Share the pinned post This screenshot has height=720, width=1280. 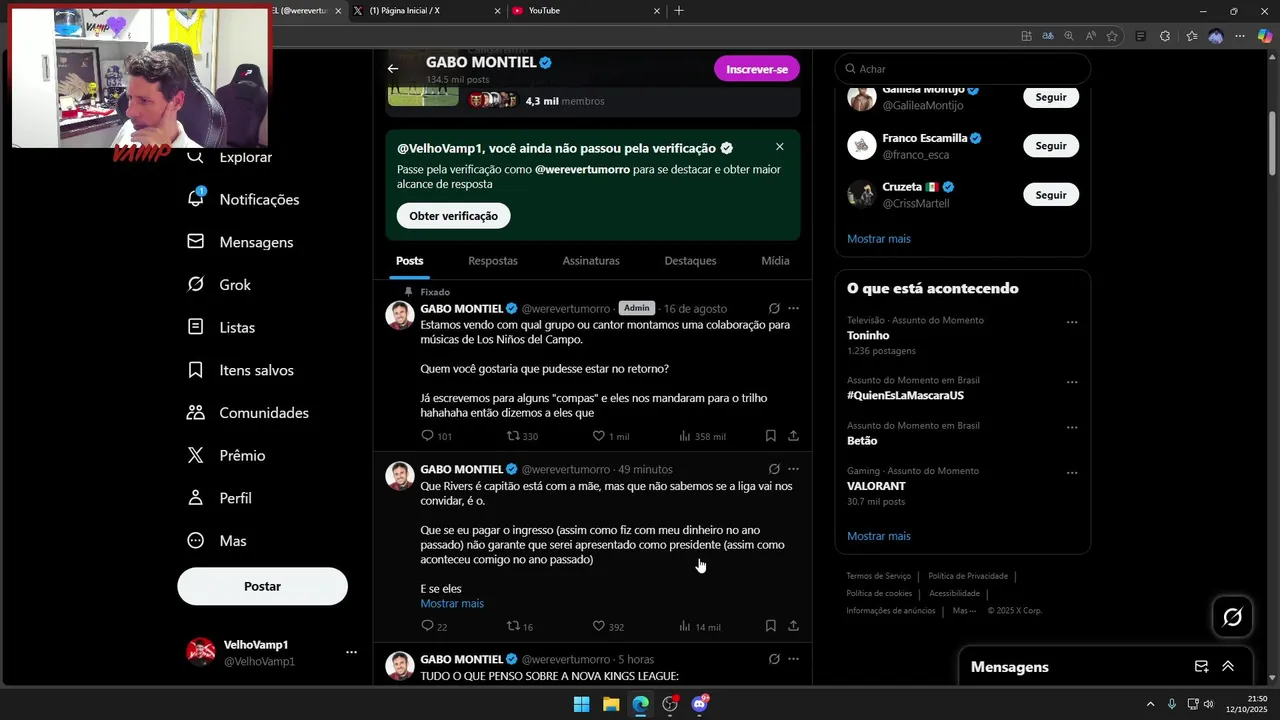(x=793, y=436)
